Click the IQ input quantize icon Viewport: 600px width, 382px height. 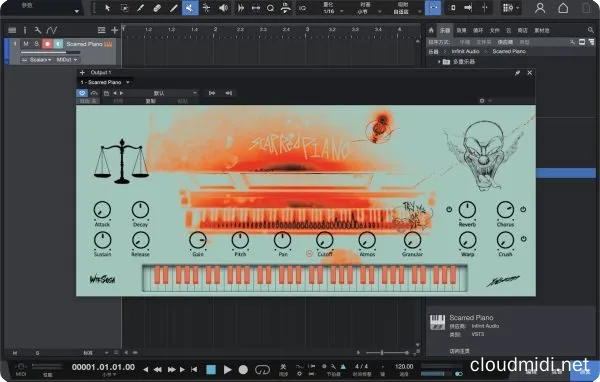[x=302, y=8]
